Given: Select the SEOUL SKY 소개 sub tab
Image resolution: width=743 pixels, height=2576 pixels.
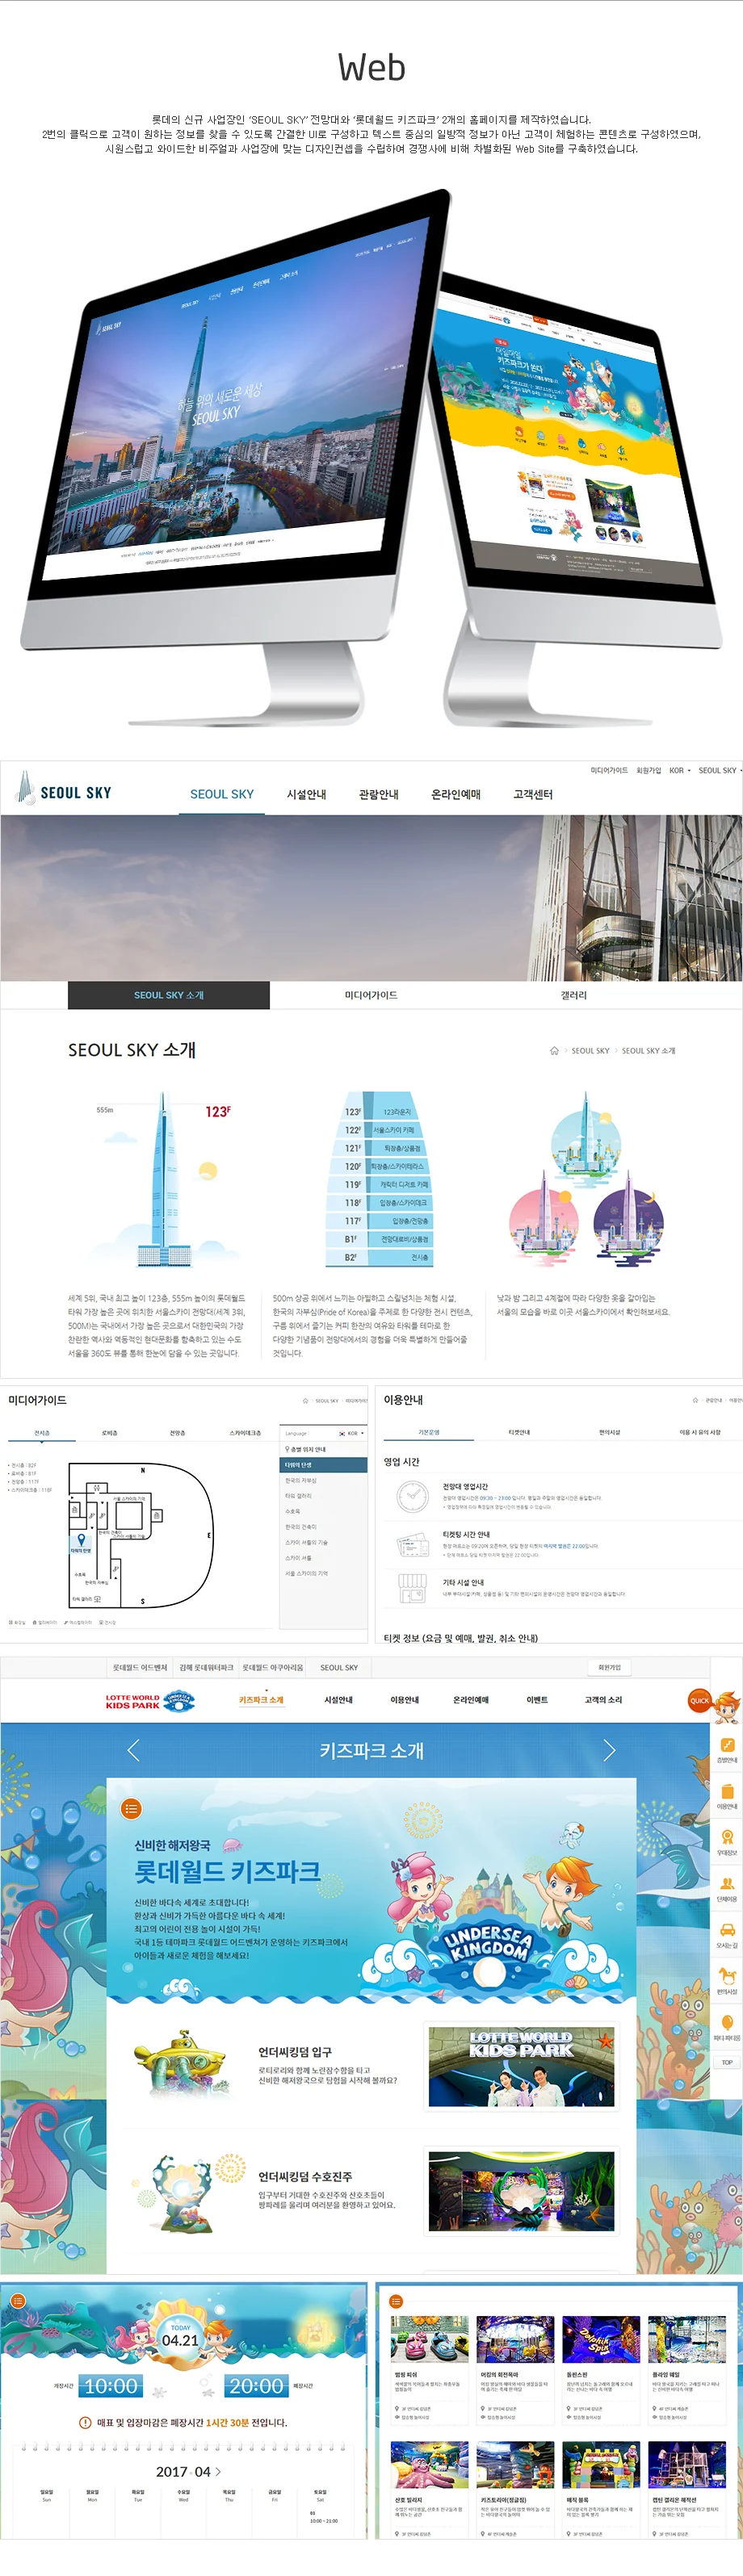Looking at the screenshot, I should [169, 995].
